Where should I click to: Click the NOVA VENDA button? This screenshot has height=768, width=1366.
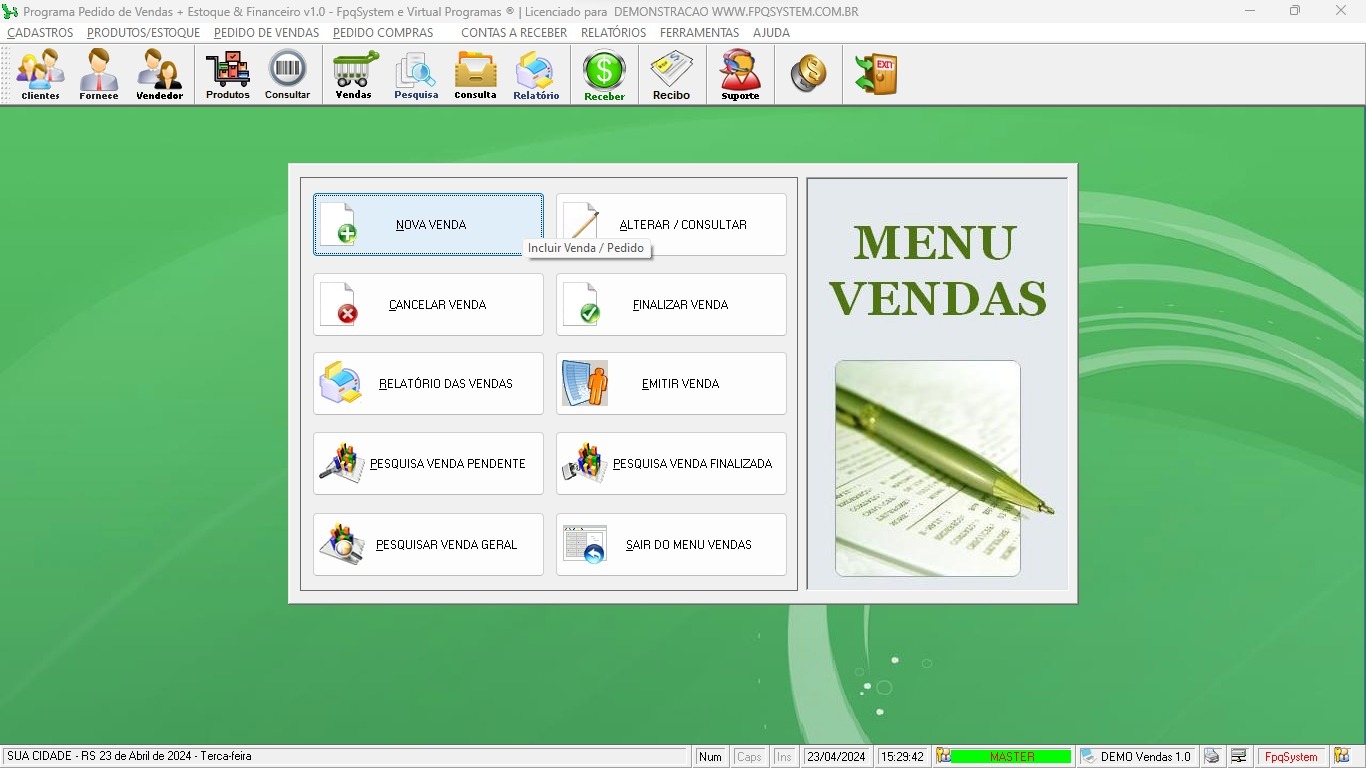coord(428,225)
